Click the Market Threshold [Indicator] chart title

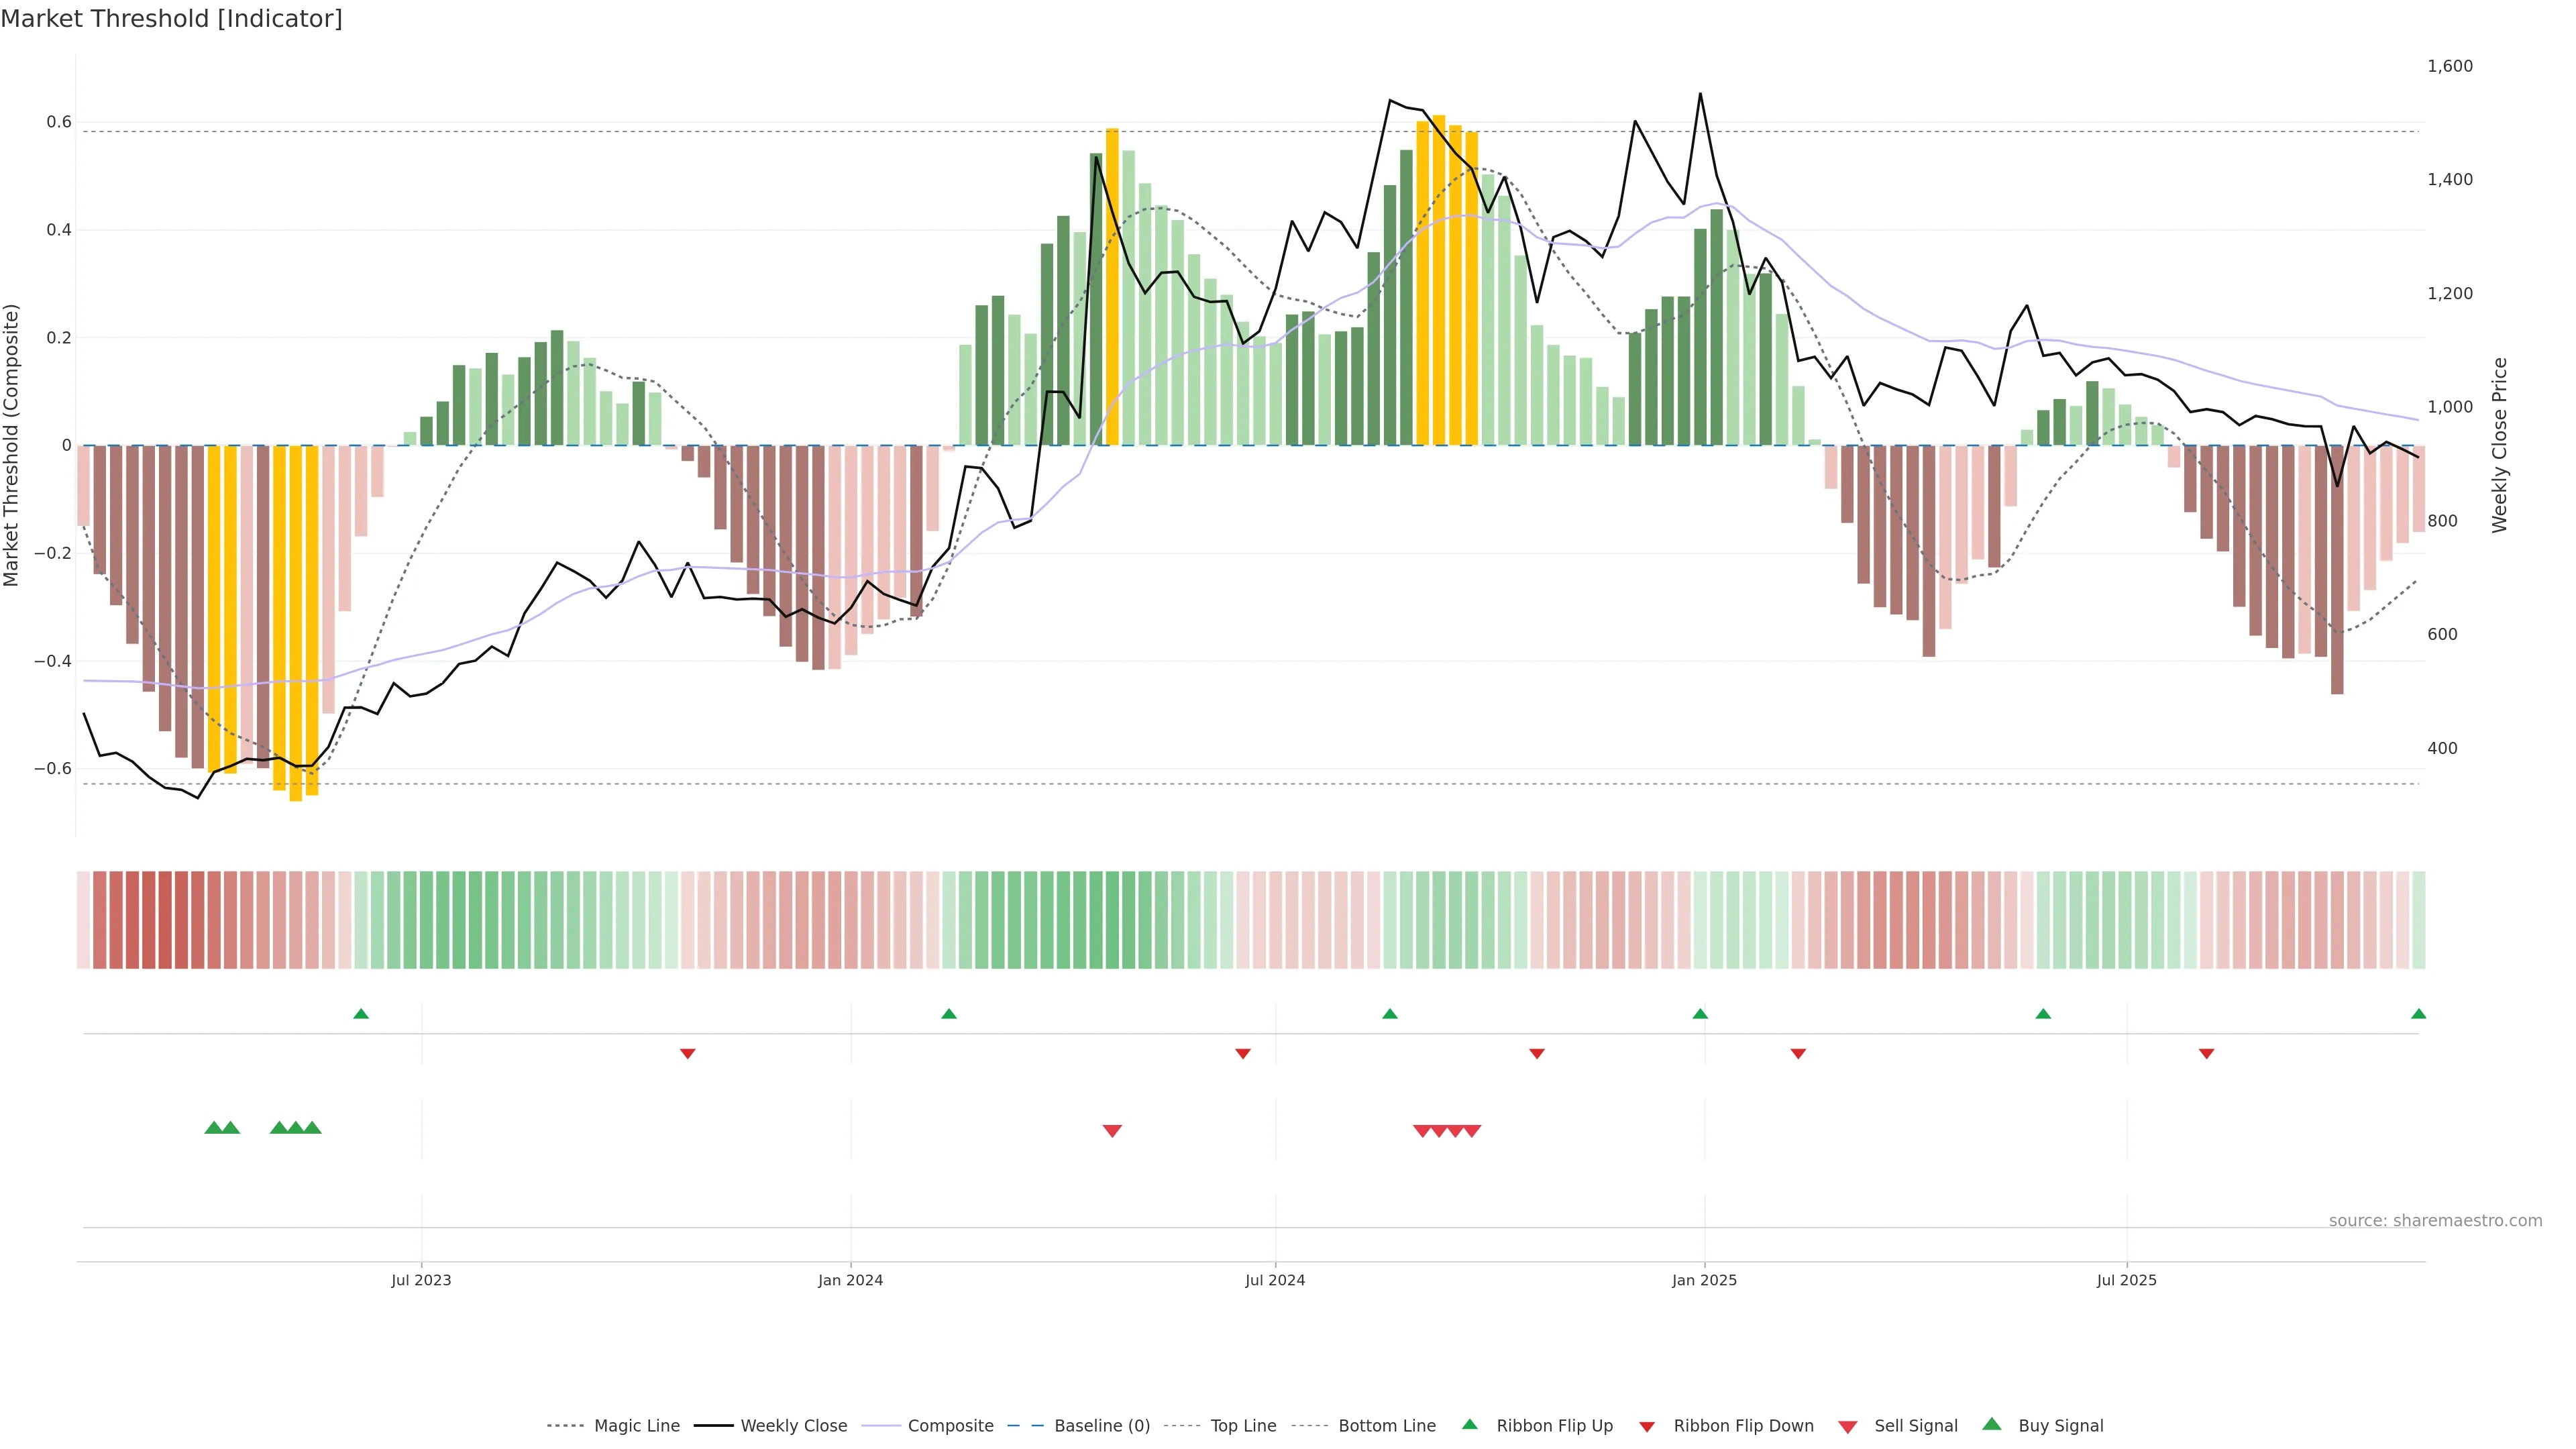pyautogui.click(x=172, y=19)
